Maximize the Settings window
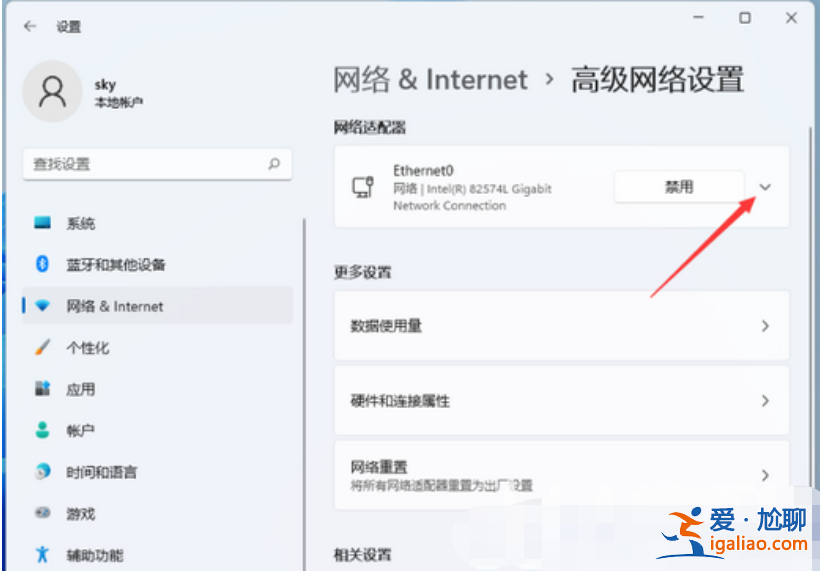The height and width of the screenshot is (571, 820). point(745,18)
